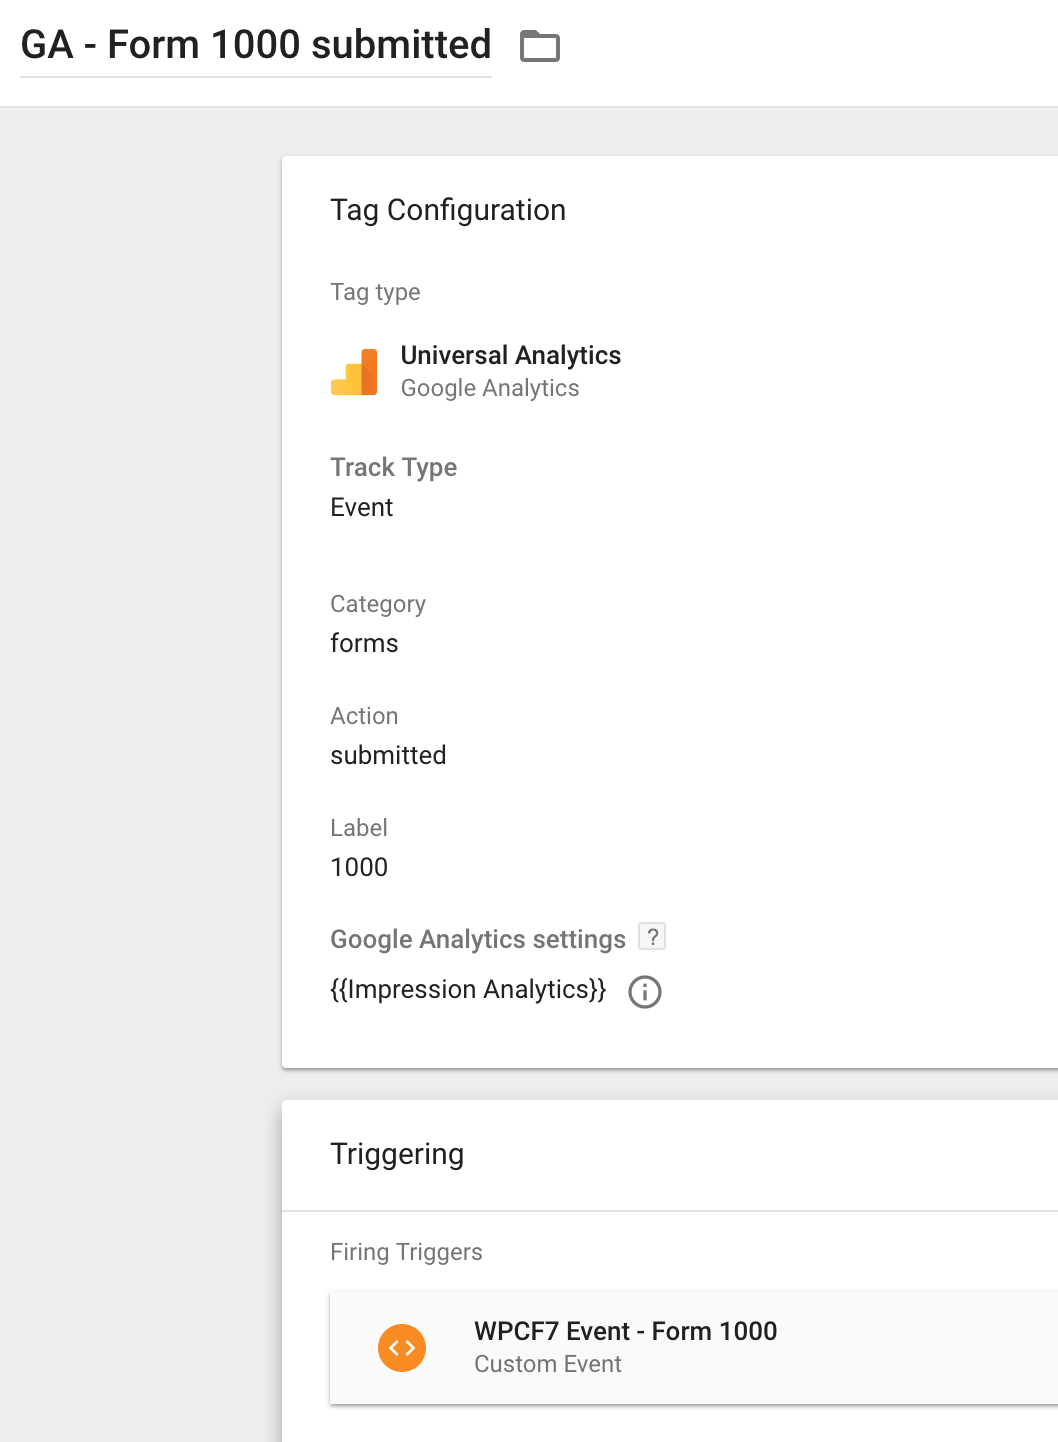Click the Firing Triggers label
Viewport: 1058px width, 1442px height.
click(406, 1252)
